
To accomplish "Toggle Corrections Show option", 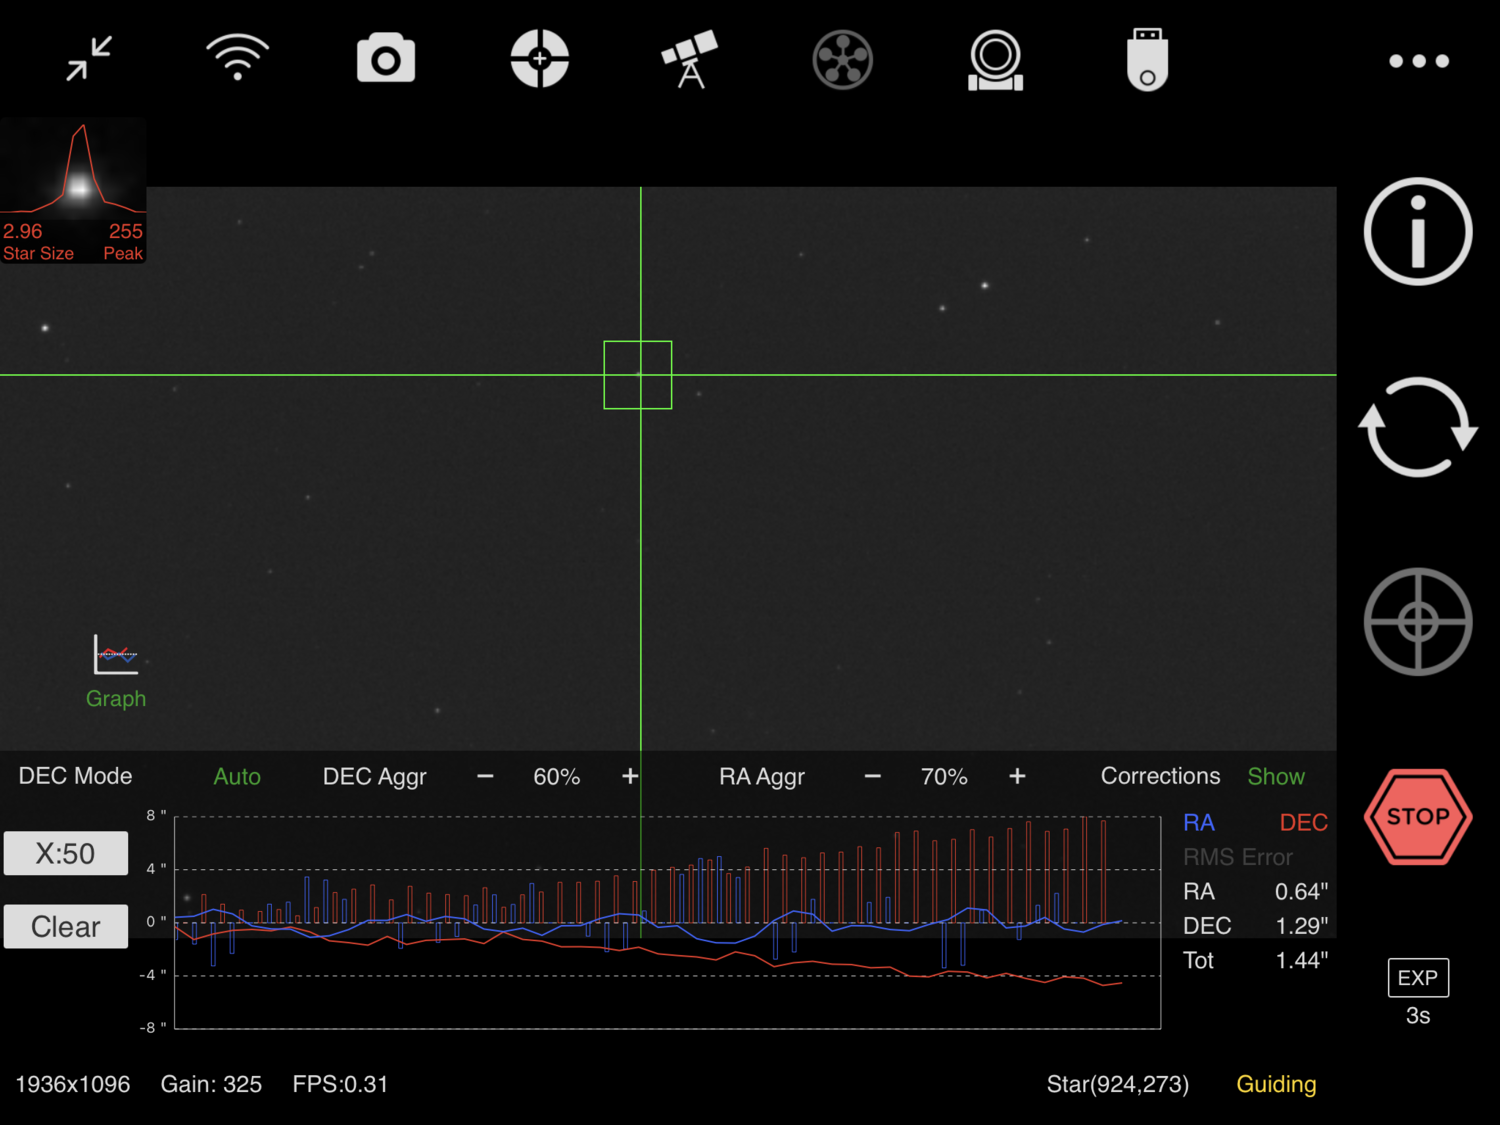I will pos(1276,777).
